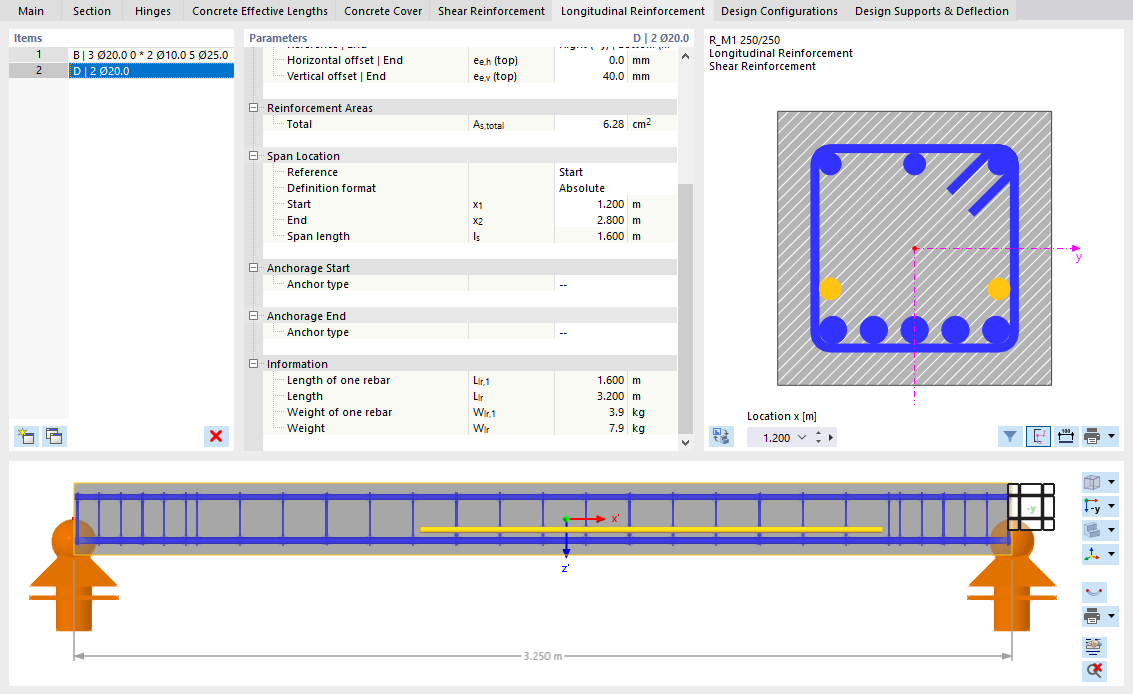Click the section view sync icon

(x=720, y=436)
